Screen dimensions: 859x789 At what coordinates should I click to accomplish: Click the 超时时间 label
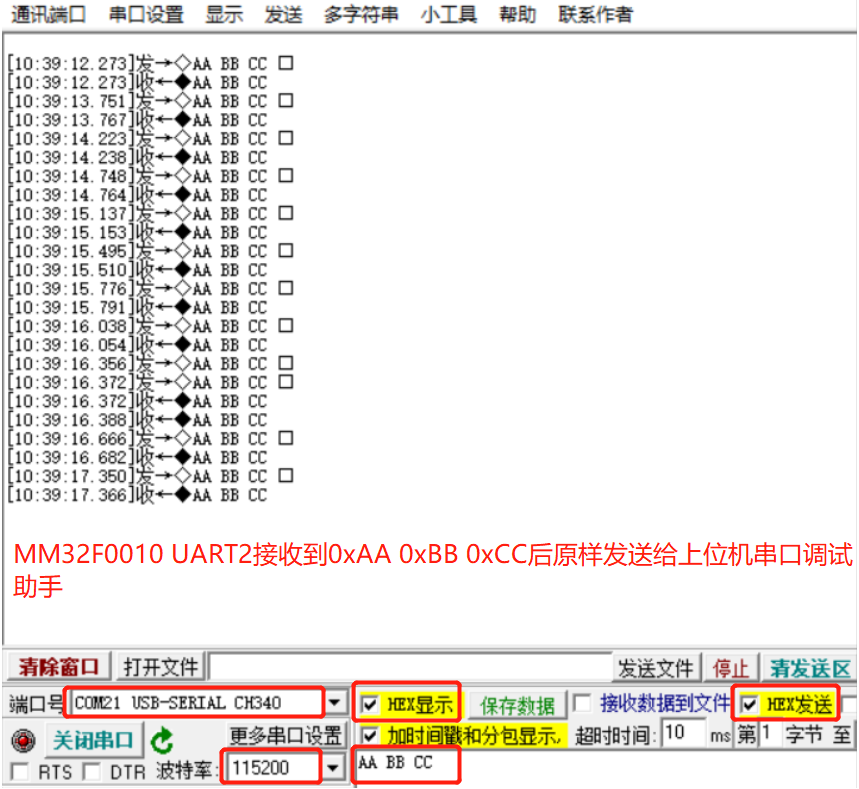coord(615,735)
